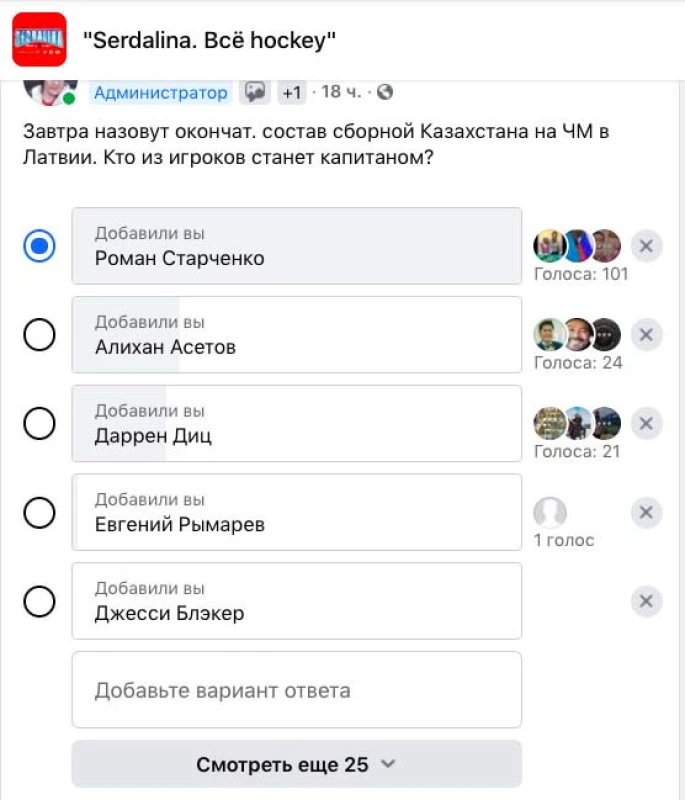Expand Смотреть еще 25 options
Image resolution: width=685 pixels, height=800 pixels.
[x=296, y=765]
